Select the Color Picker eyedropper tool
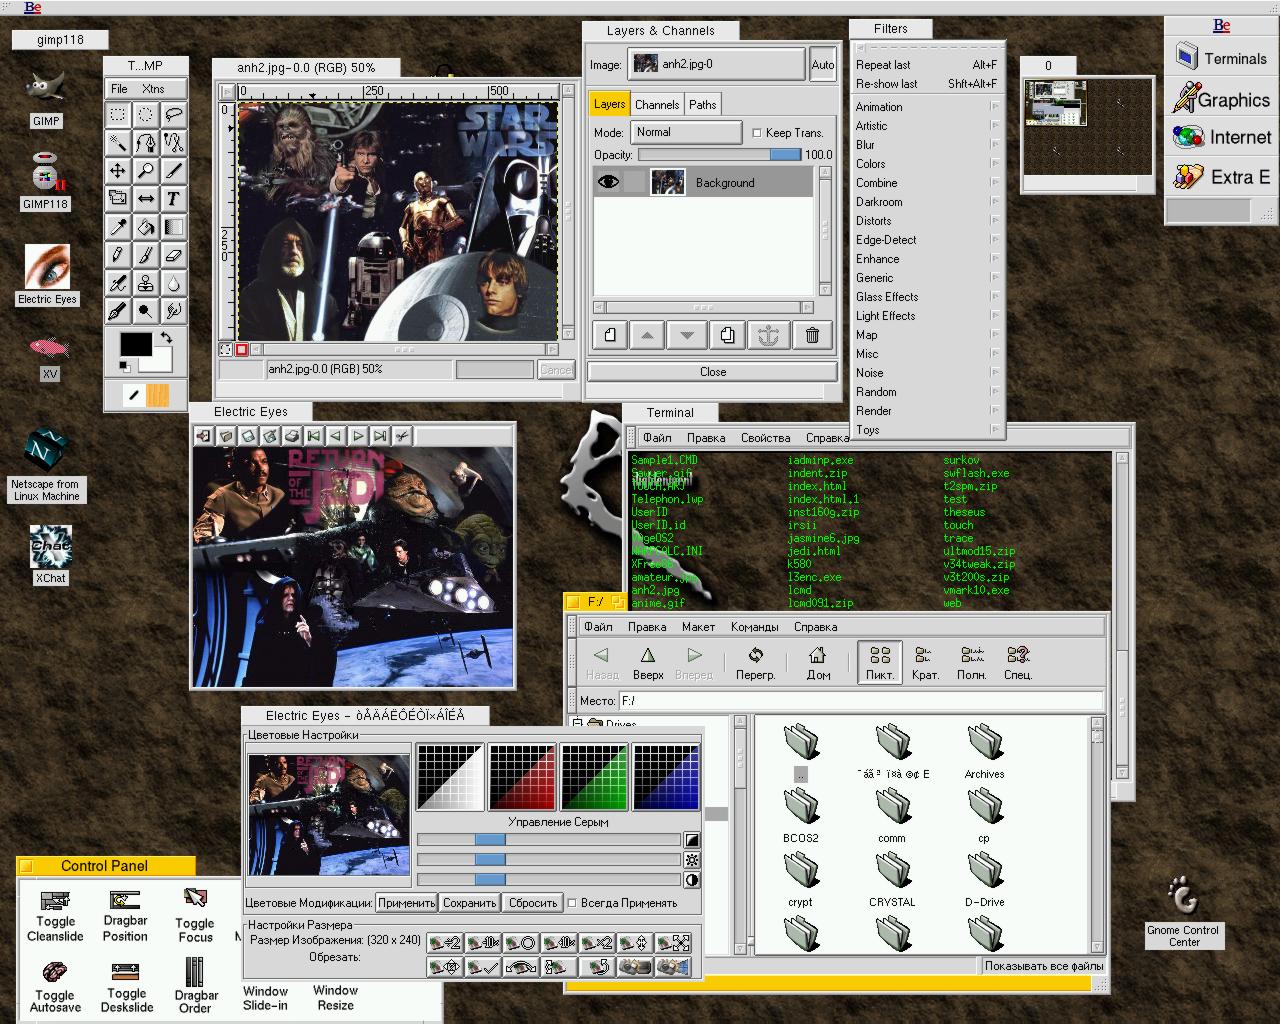This screenshot has width=1280, height=1024. pos(118,227)
